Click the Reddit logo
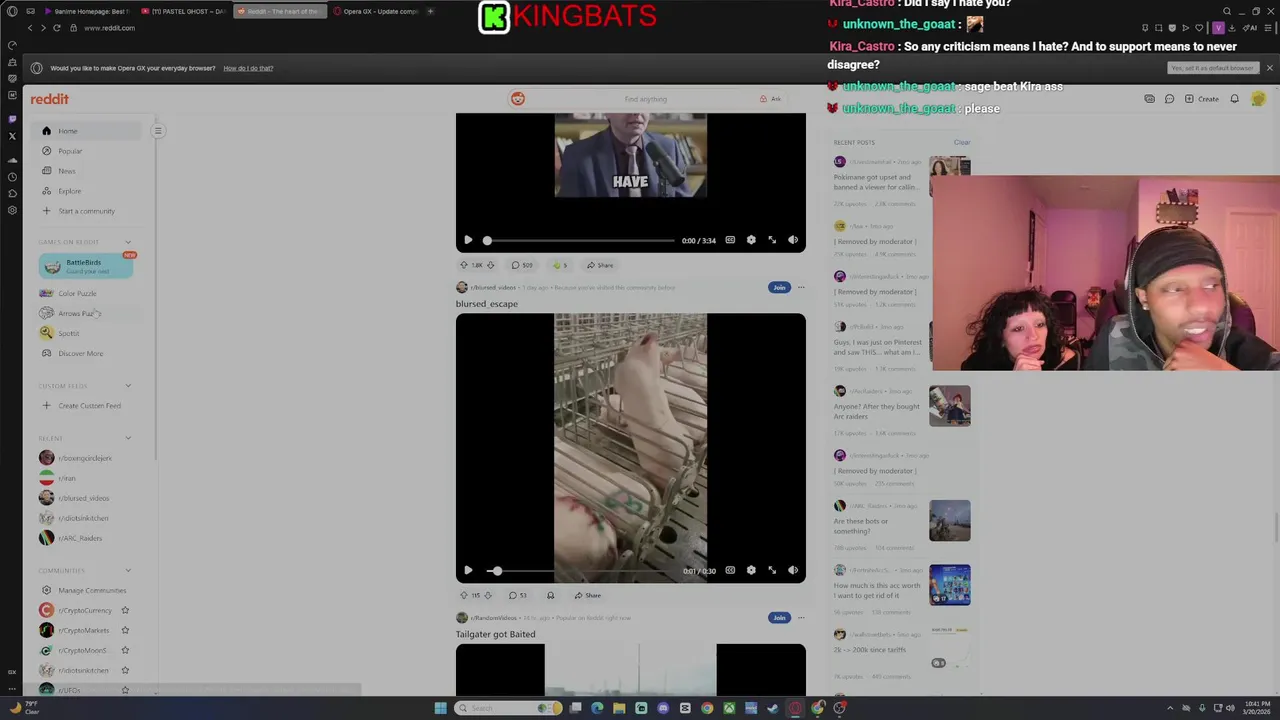Viewport: 1280px width, 720px height. (x=50, y=99)
